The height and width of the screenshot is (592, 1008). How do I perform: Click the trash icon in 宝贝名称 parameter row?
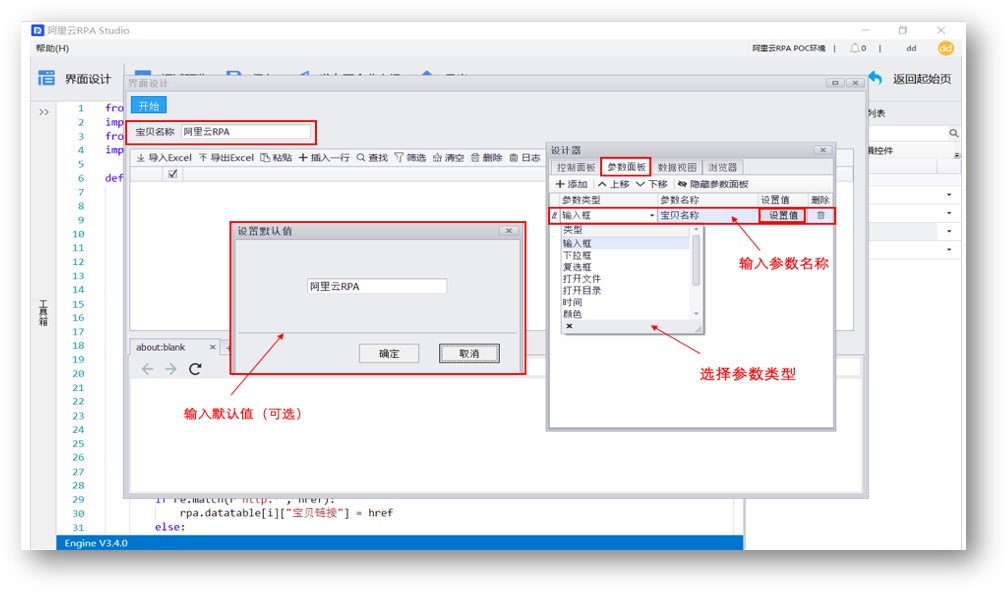tap(820, 215)
